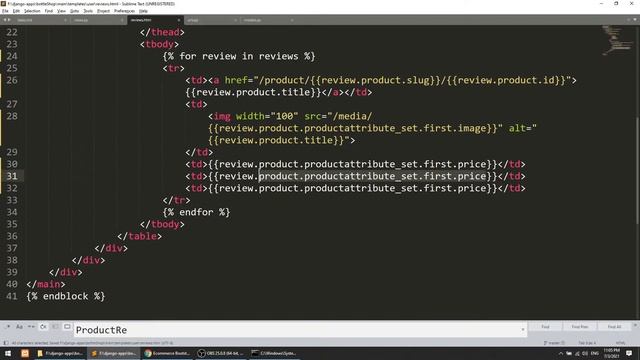Click the Find Prev button
Image resolution: width=640 pixels, height=360 pixels.
[580, 327]
